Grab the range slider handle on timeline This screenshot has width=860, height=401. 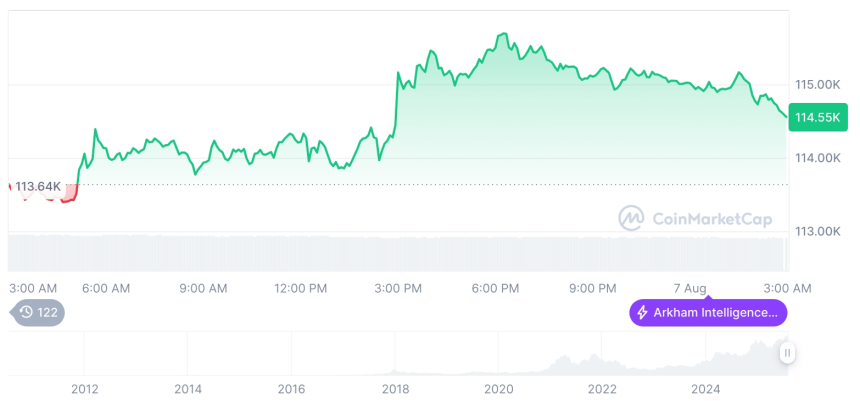(x=788, y=352)
